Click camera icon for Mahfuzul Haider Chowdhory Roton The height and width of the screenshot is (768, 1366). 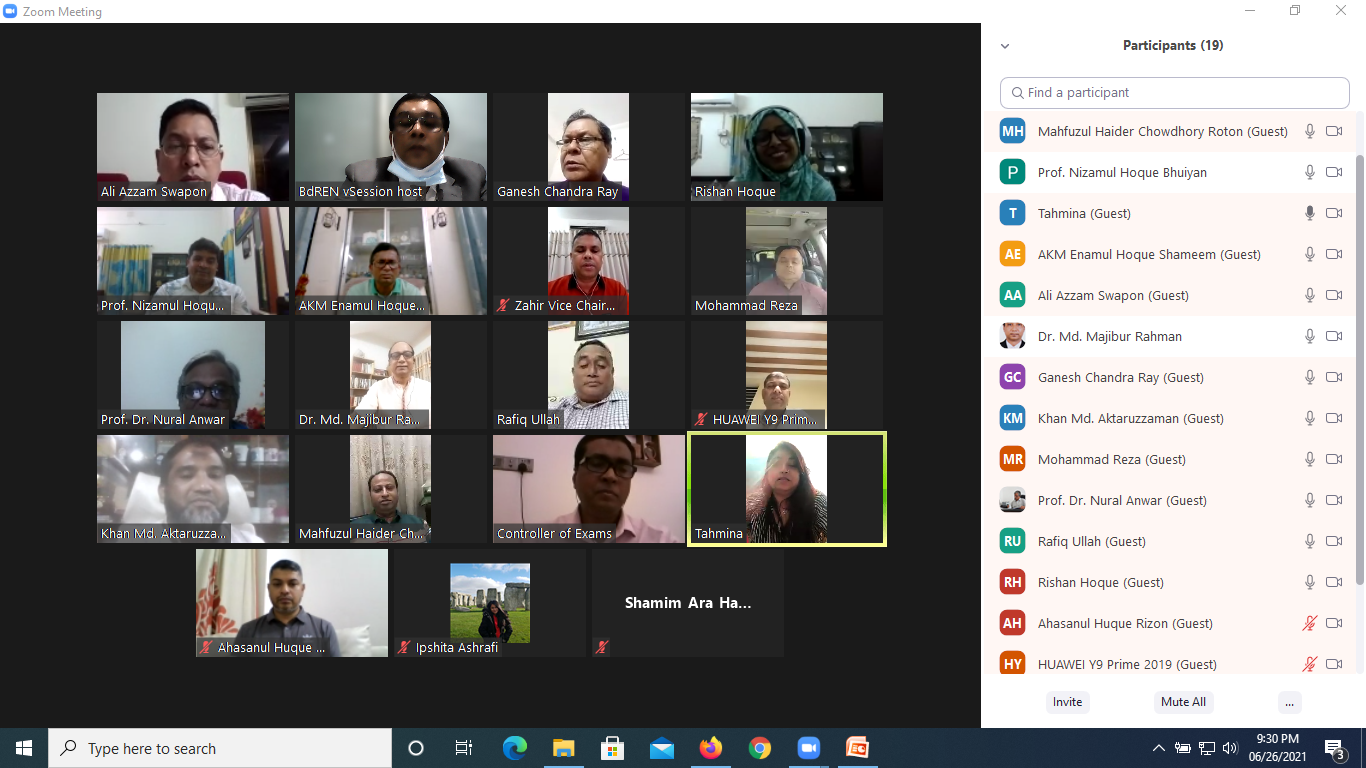tap(1334, 131)
